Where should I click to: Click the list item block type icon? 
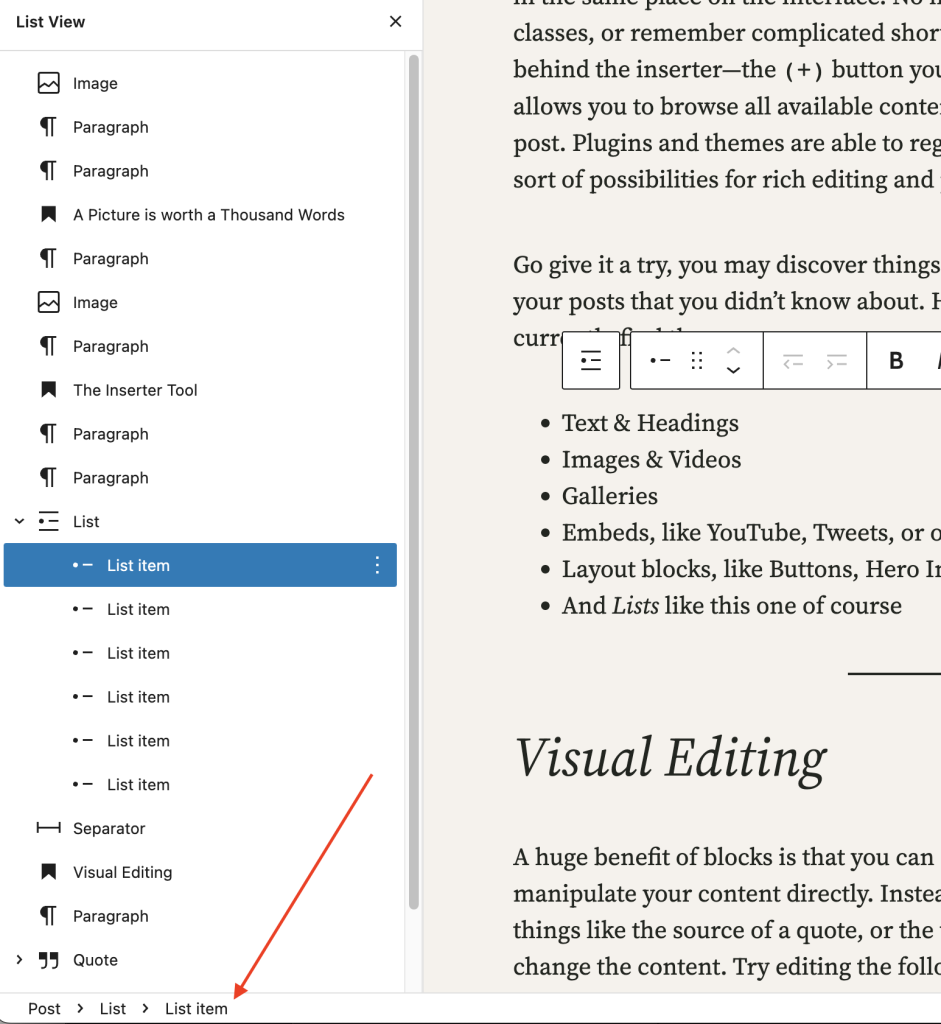(660, 361)
